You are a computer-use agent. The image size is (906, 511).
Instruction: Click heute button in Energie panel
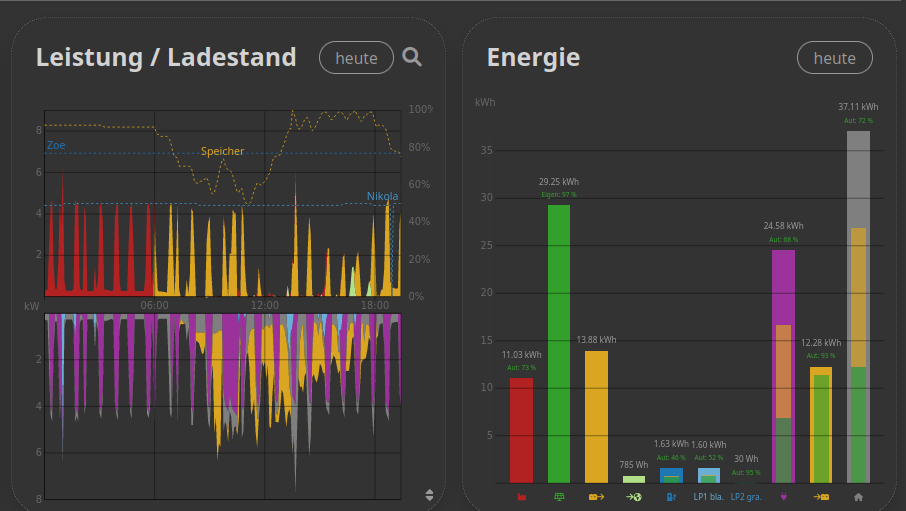[x=834, y=58]
